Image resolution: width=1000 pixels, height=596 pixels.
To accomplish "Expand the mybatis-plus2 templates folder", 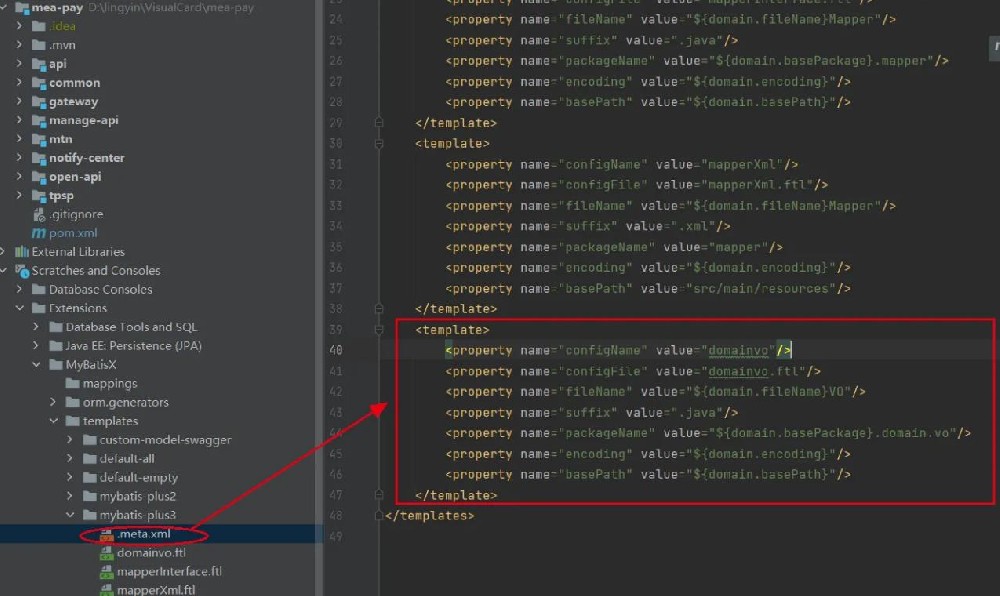I will coord(70,497).
